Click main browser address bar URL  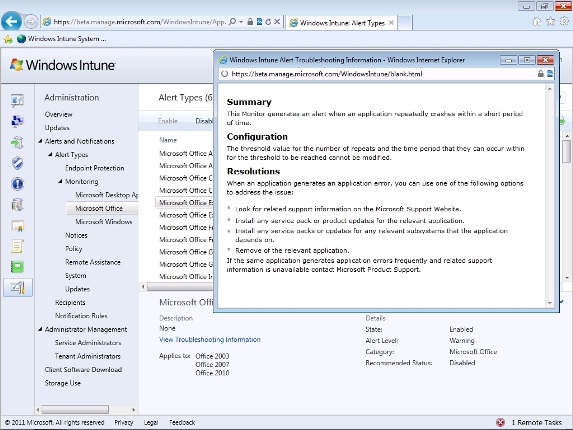click(140, 22)
